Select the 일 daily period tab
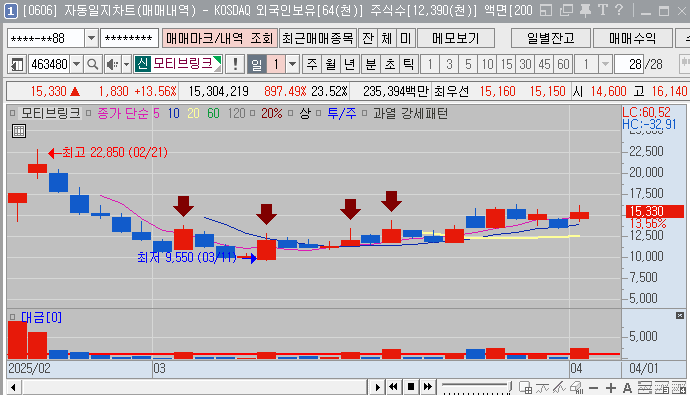This screenshot has width=690, height=395. (257, 65)
